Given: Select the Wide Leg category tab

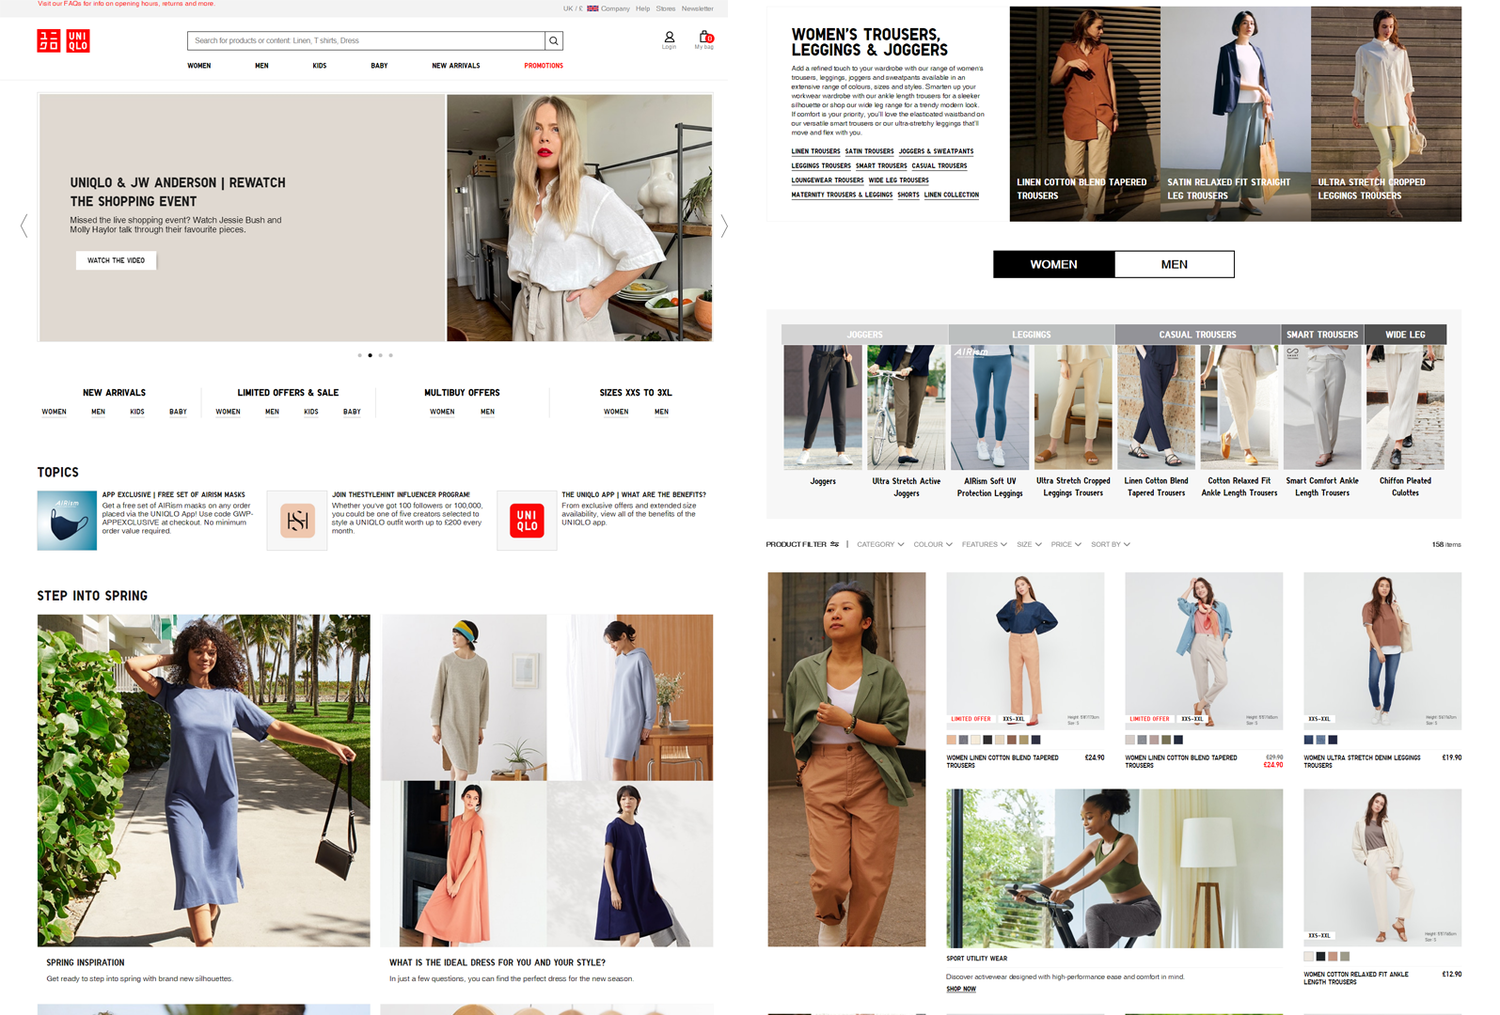Looking at the screenshot, I should [x=1405, y=334].
